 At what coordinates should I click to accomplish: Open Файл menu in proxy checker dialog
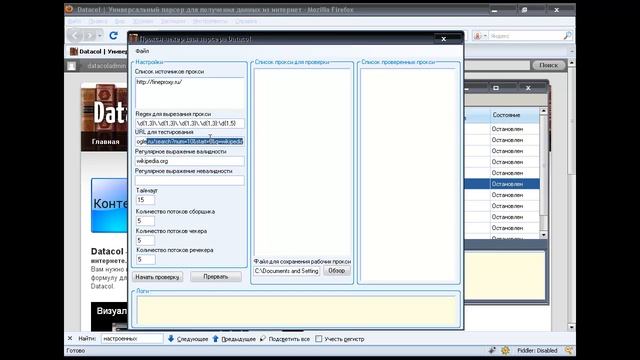[142, 51]
